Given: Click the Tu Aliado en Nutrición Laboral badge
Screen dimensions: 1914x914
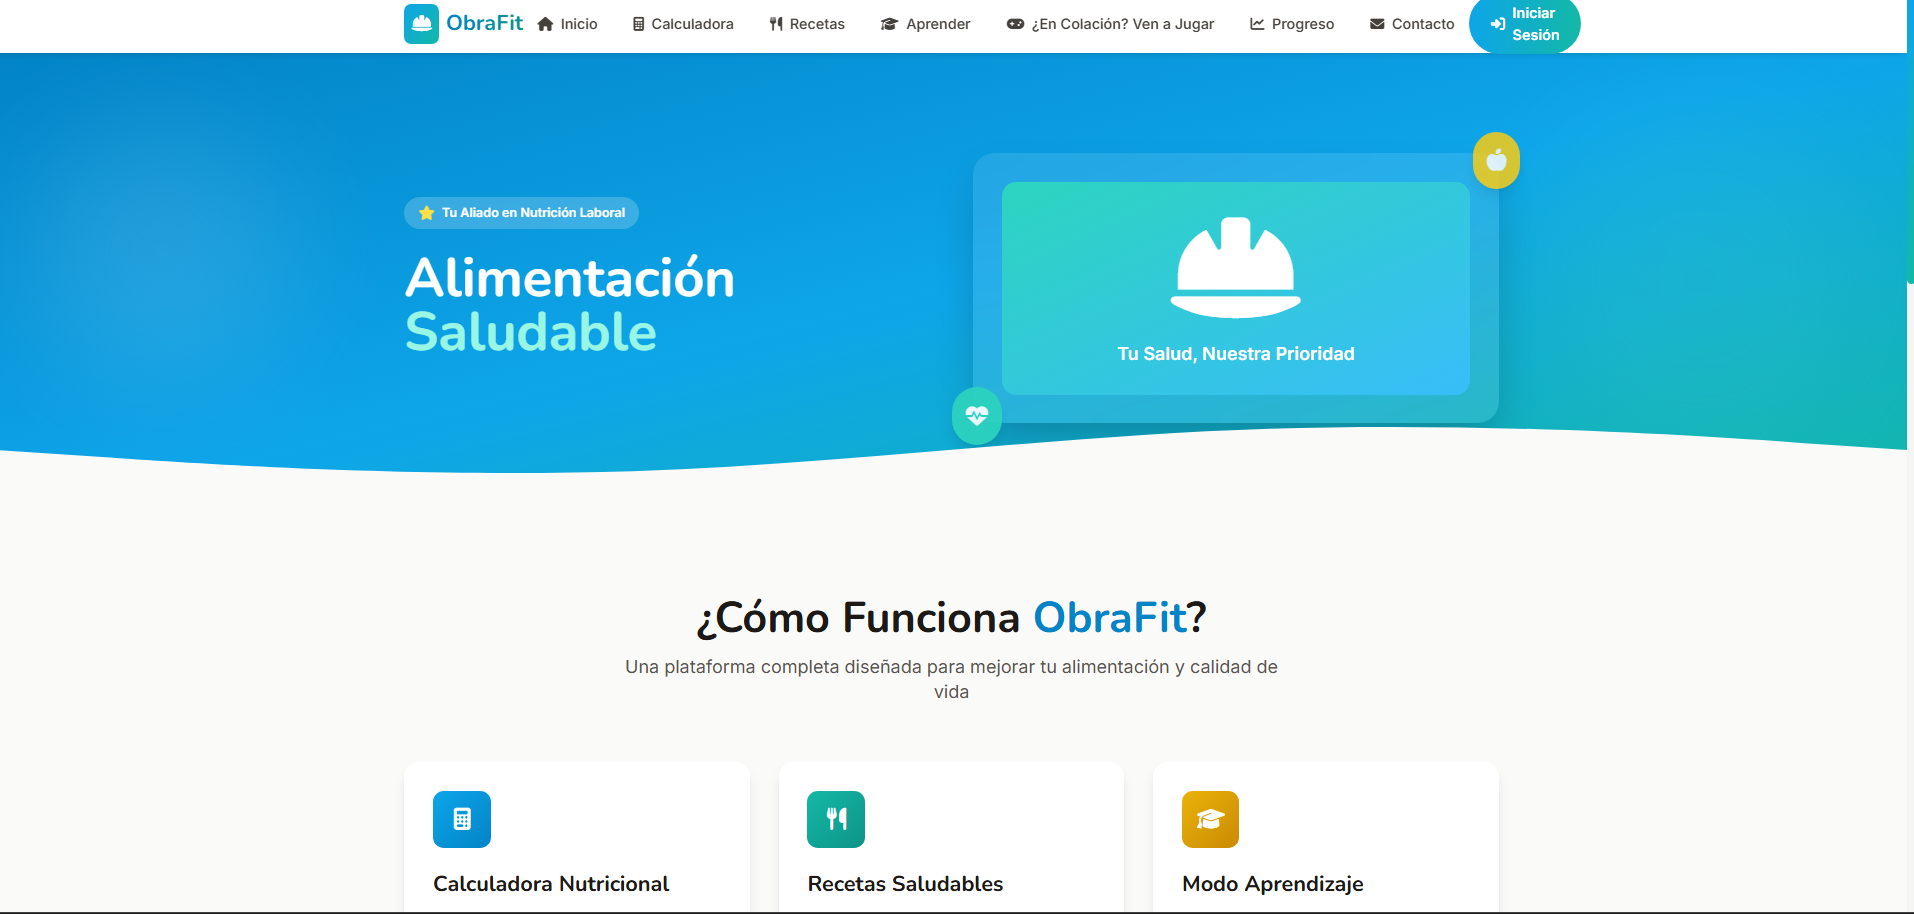Looking at the screenshot, I should click(520, 212).
